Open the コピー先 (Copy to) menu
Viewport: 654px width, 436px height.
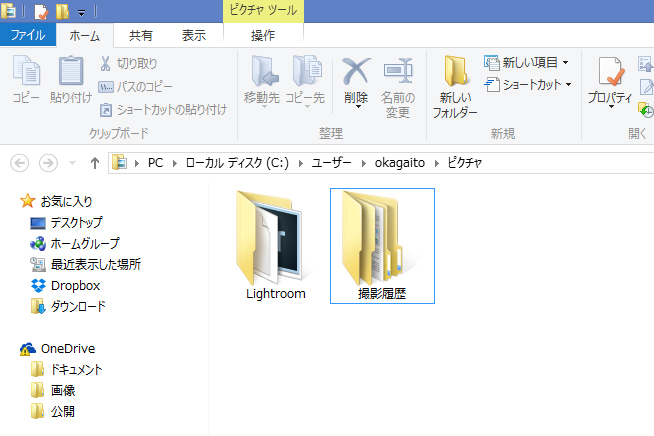pos(305,83)
